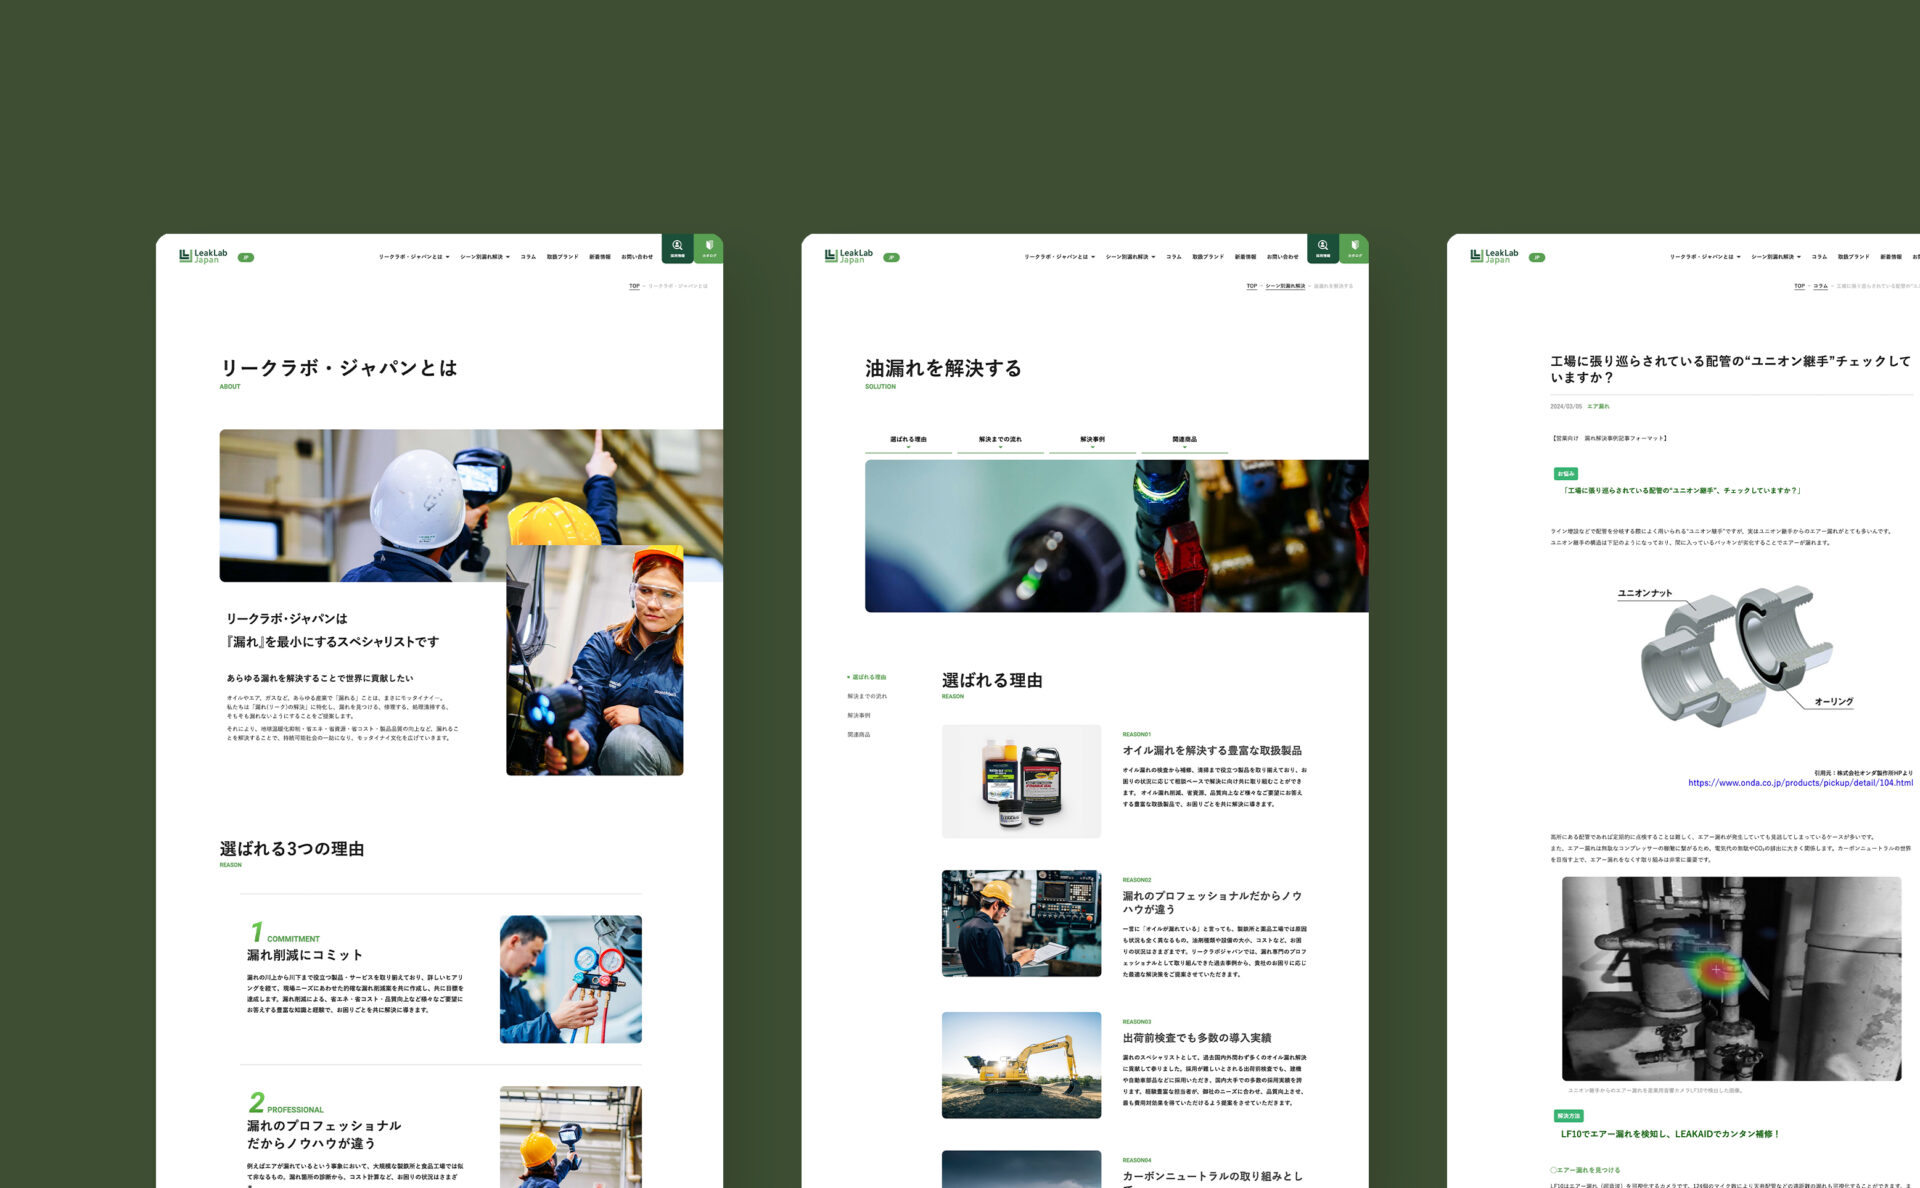
Task: Click コラム breadcrumb in right page
Action: point(1821,286)
